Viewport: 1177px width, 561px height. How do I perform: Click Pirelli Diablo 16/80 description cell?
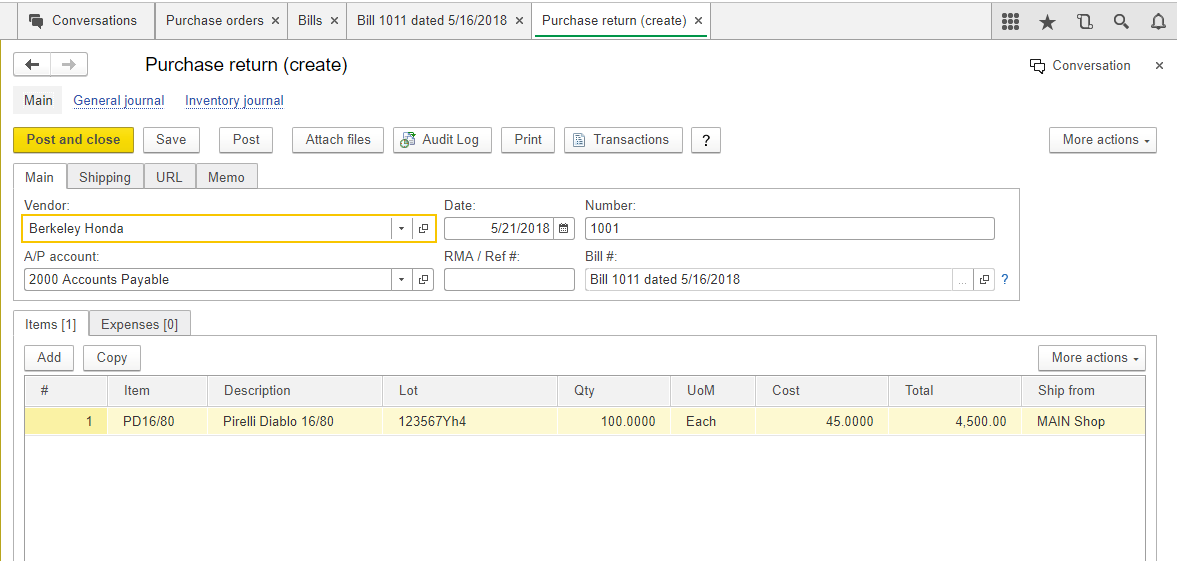tap(295, 421)
